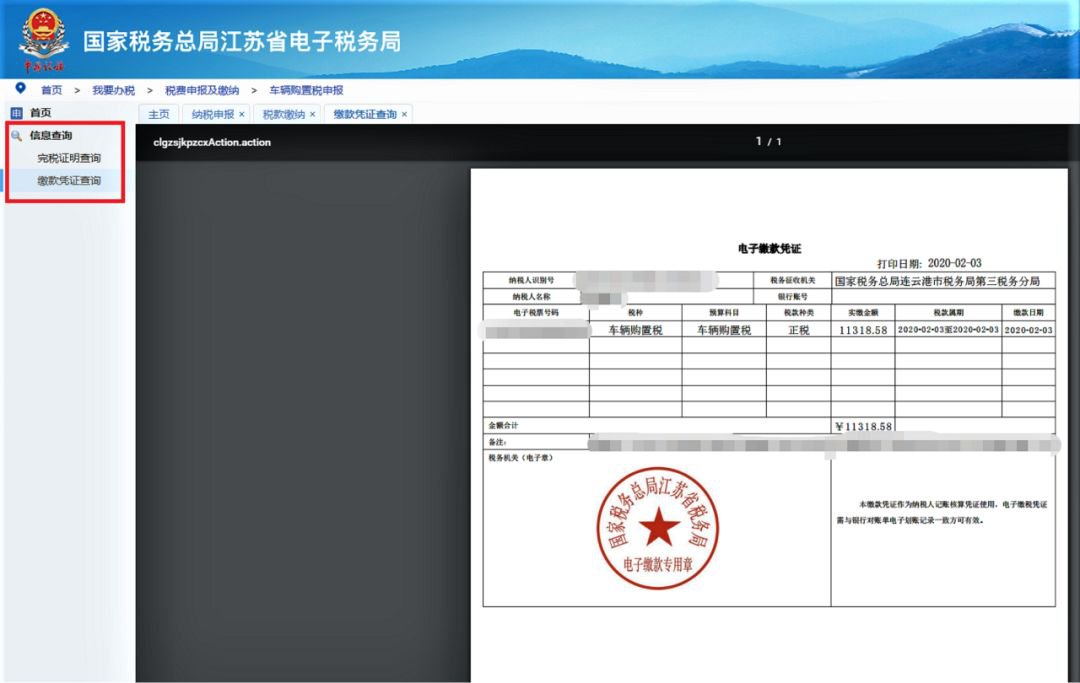This screenshot has height=683, width=1080.
Task: Select the 缴款凭证查询 tab
Action: click(364, 114)
